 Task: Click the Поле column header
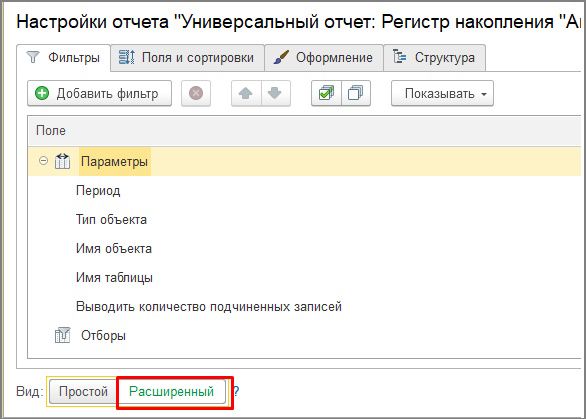click(305, 131)
